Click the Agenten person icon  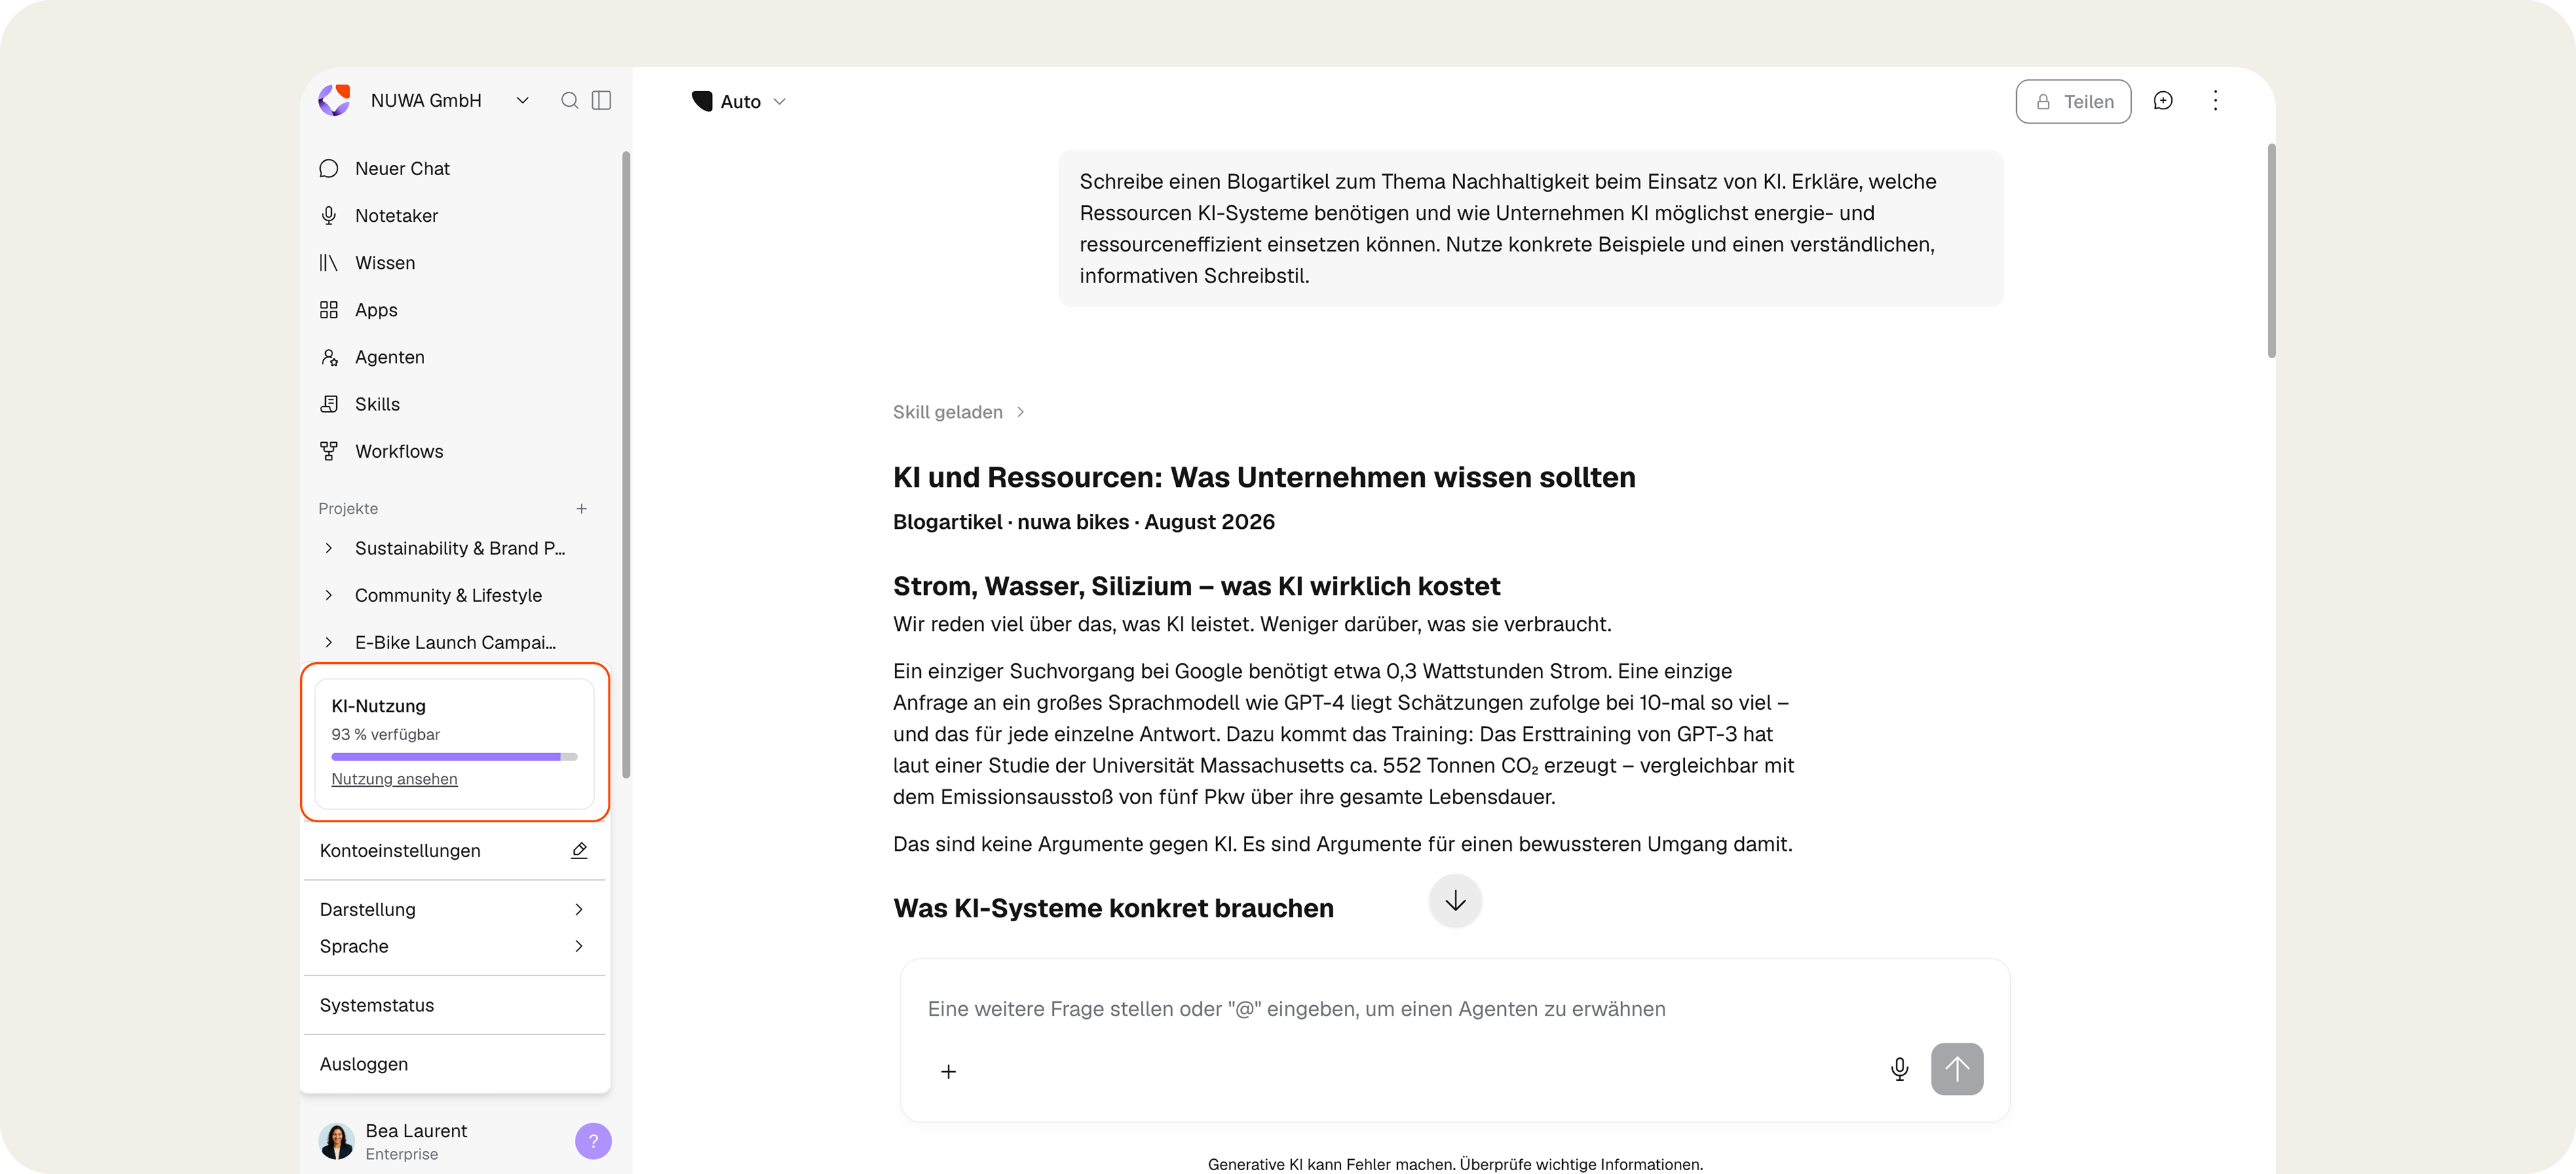328,357
